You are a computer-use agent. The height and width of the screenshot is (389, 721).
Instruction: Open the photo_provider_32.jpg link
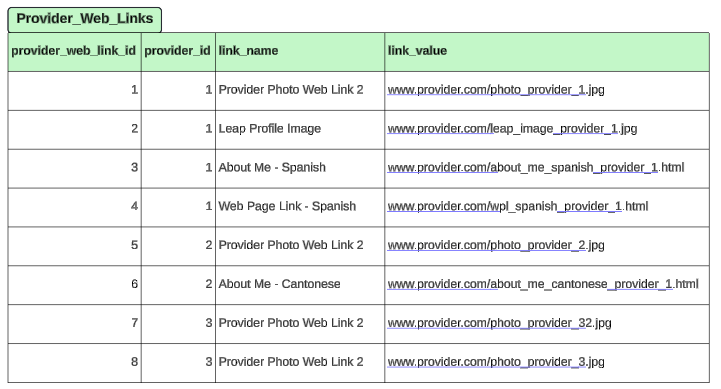[499, 323]
